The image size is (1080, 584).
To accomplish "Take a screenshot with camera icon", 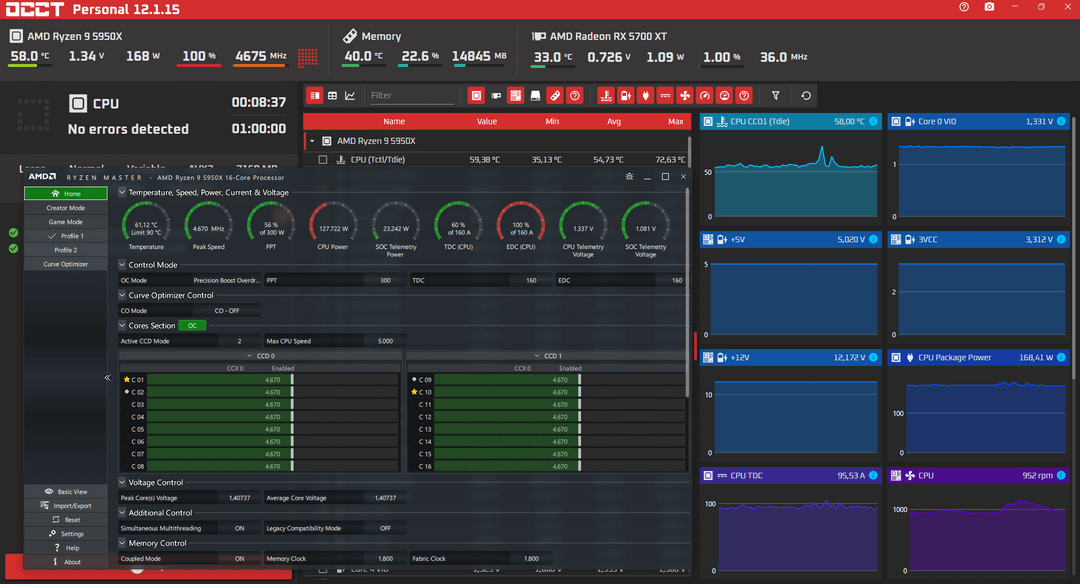I will [989, 7].
